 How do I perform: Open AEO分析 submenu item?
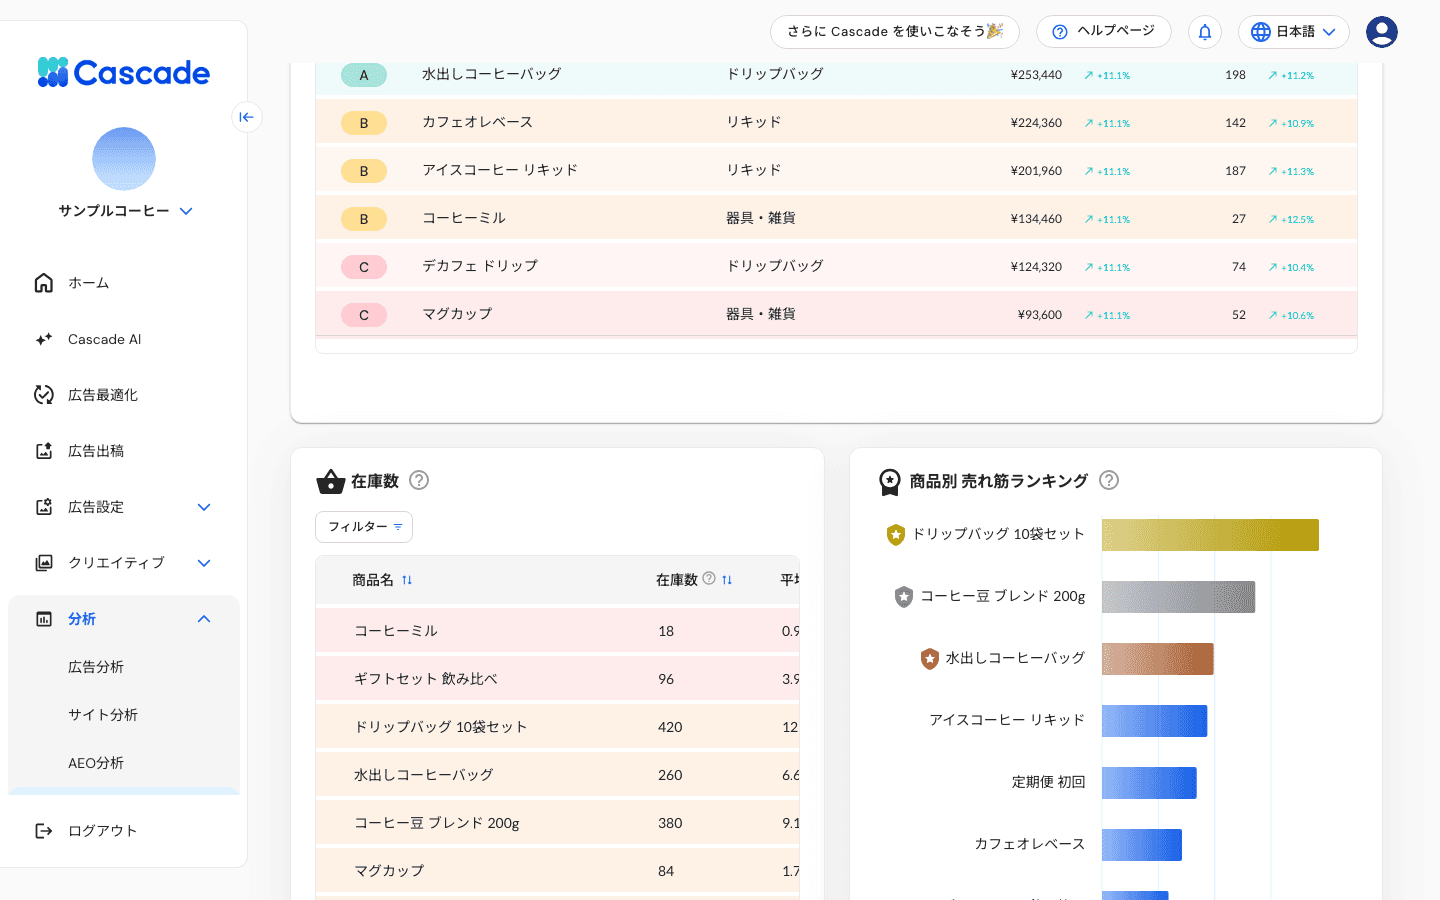[96, 763]
